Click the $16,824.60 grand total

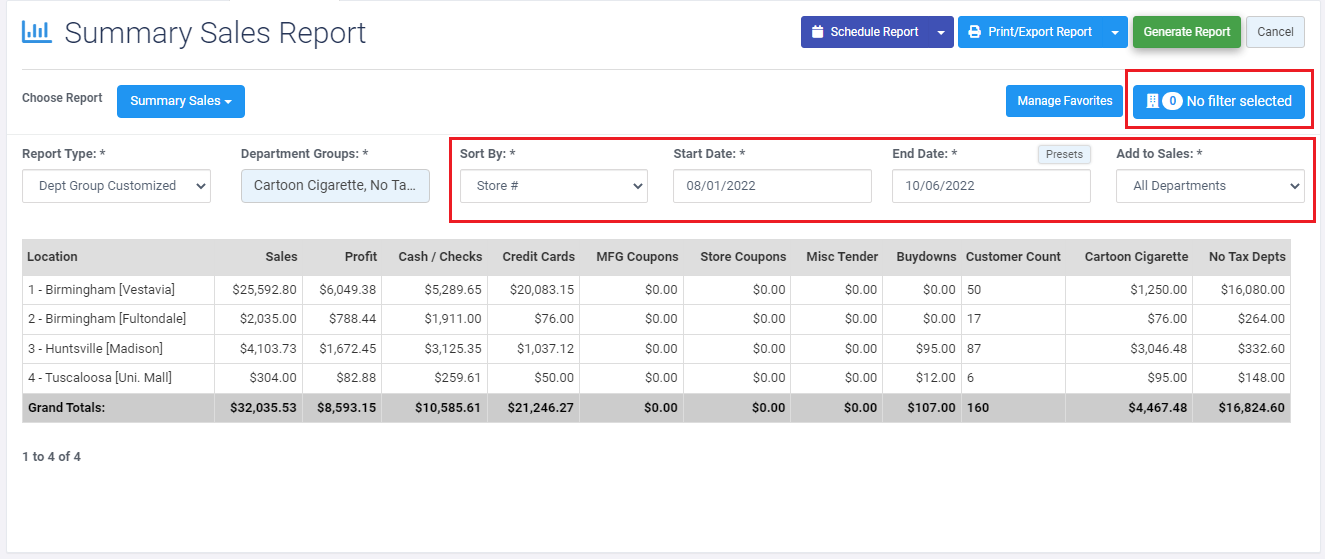pos(1252,408)
